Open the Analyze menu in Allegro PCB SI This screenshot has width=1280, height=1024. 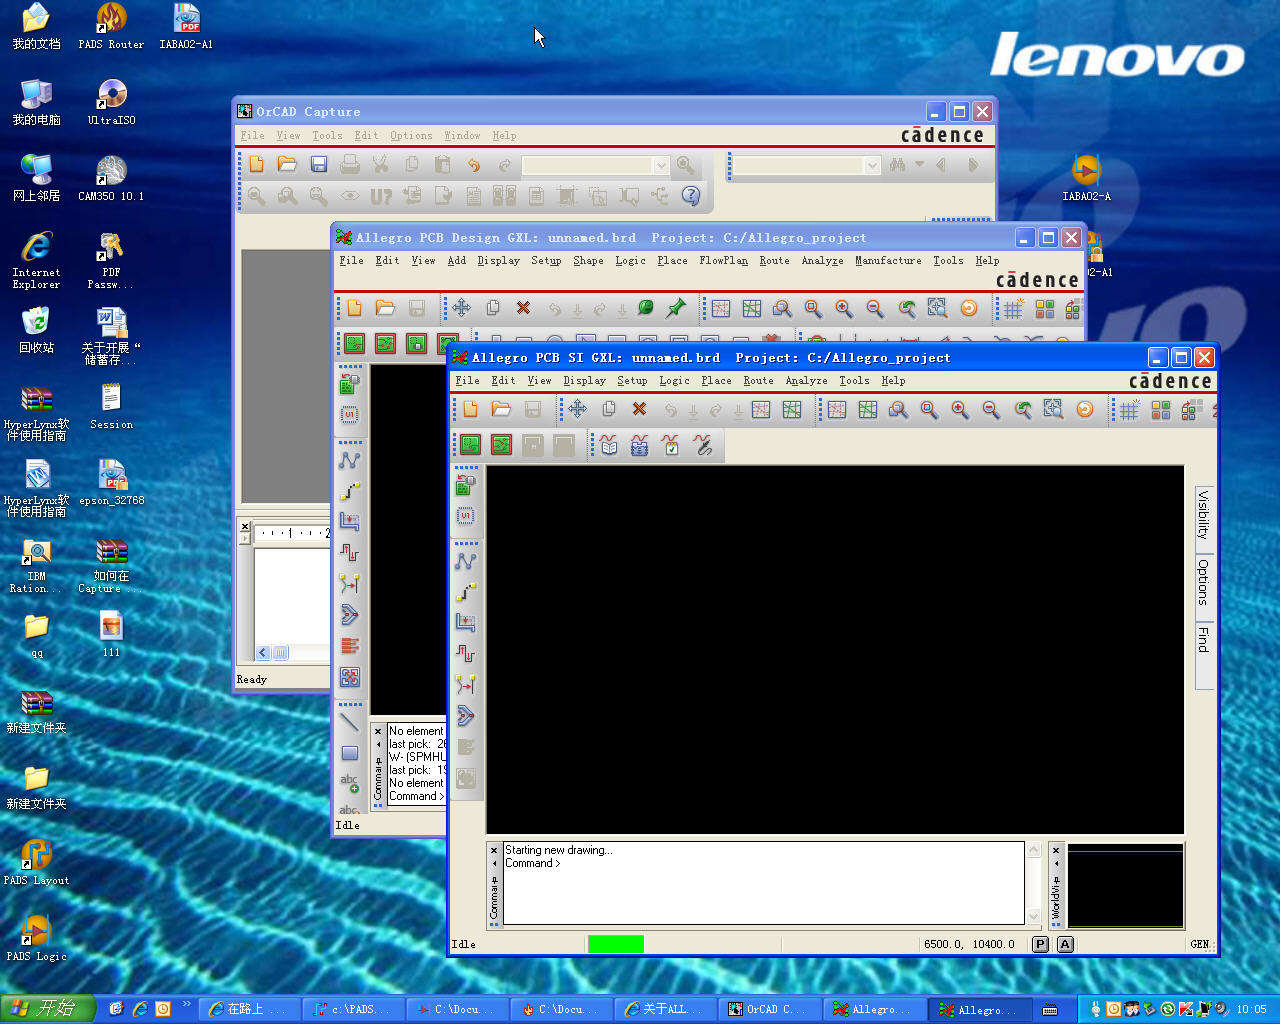point(806,380)
